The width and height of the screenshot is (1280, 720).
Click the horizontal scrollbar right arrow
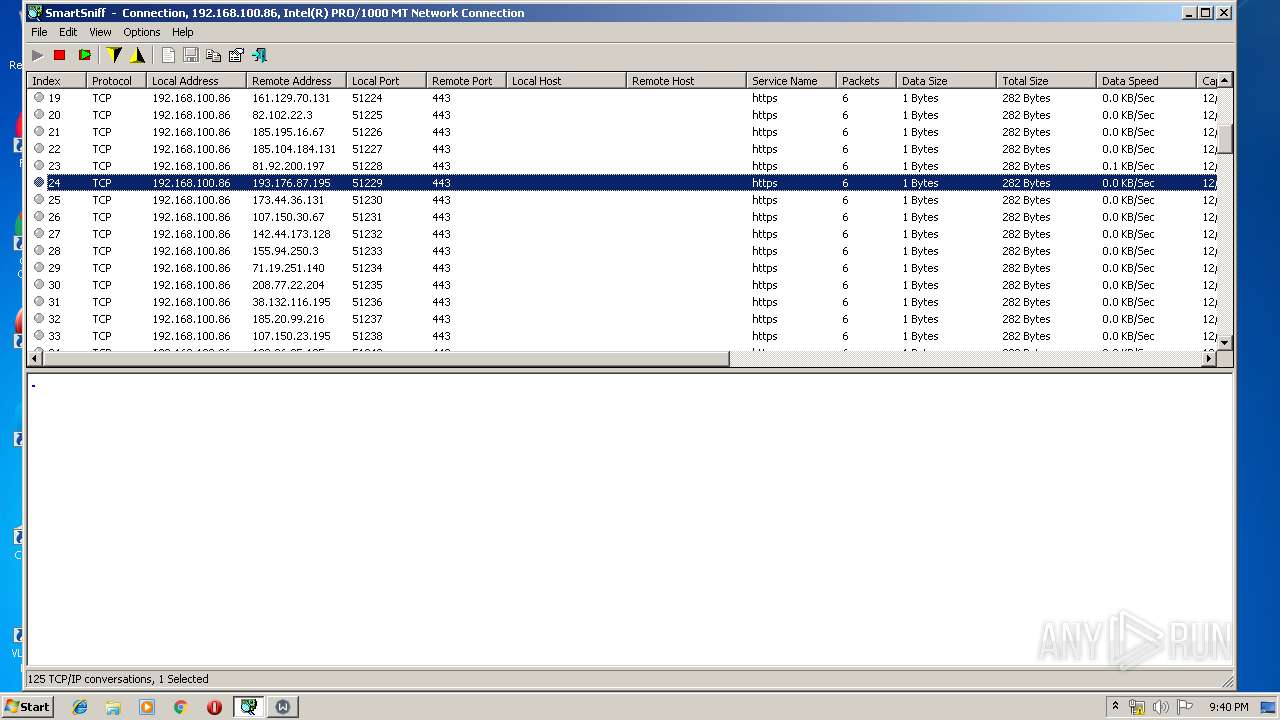(x=1208, y=358)
